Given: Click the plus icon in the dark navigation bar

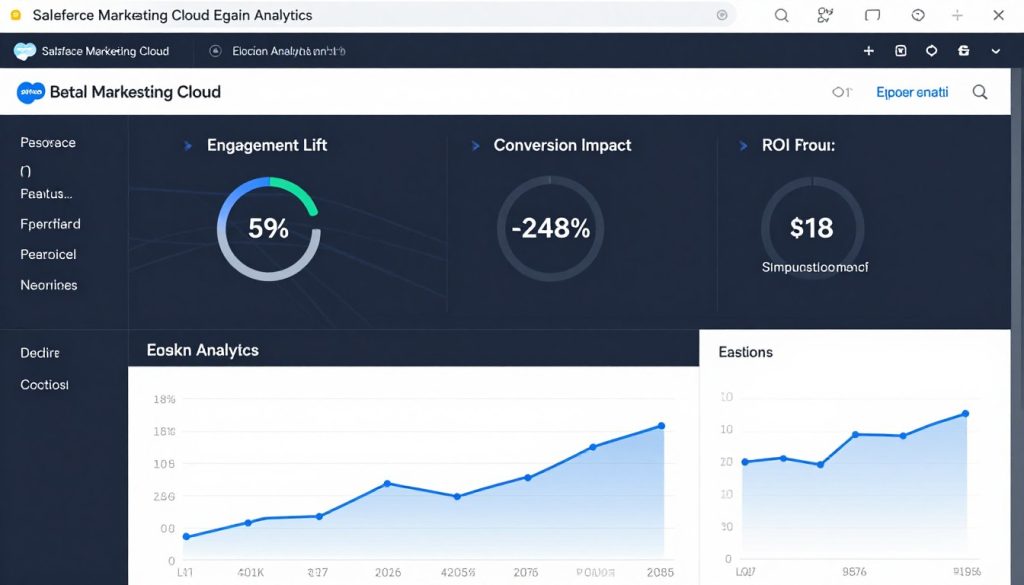Looking at the screenshot, I should 868,50.
